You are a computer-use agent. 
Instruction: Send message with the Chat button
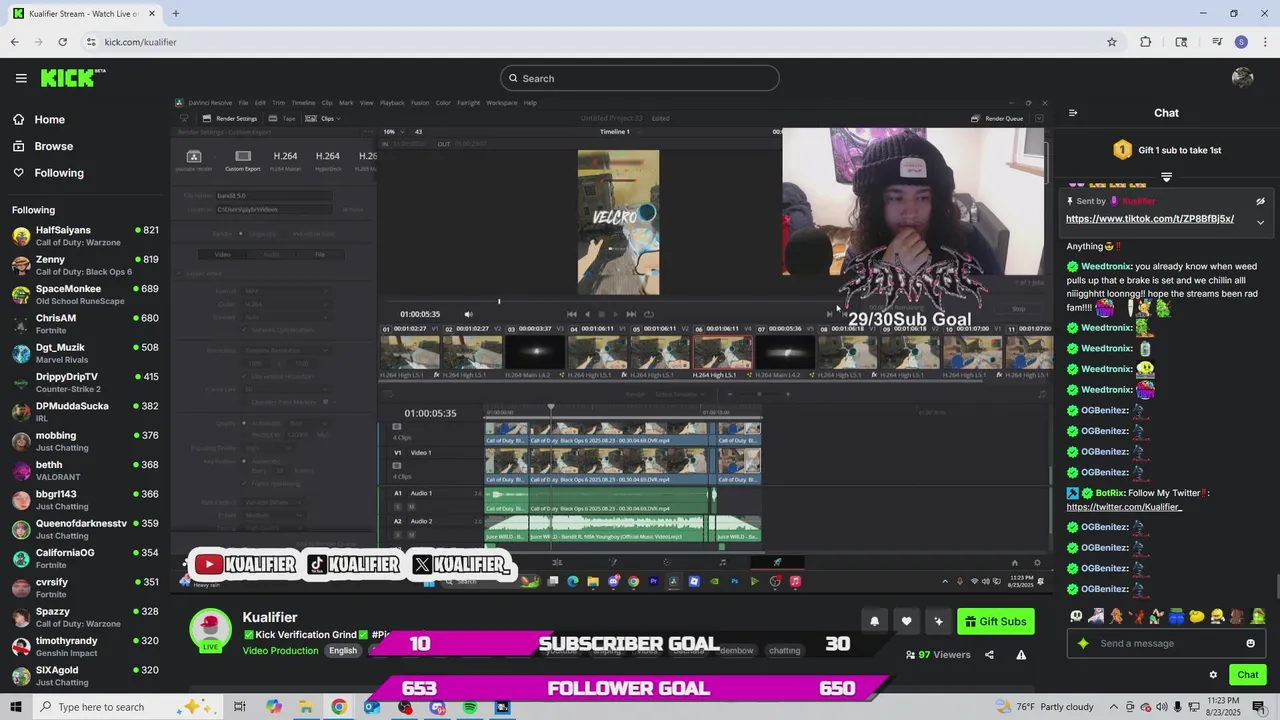(x=1247, y=675)
